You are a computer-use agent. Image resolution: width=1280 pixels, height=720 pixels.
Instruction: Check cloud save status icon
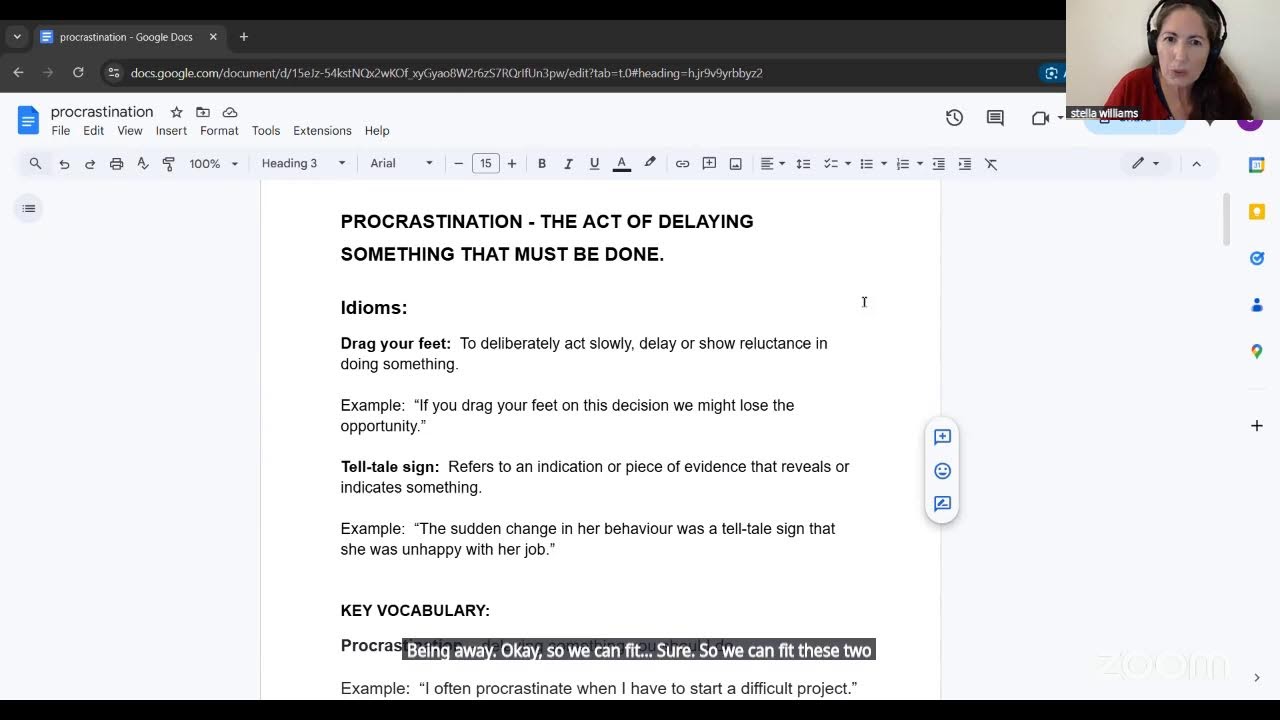230,112
